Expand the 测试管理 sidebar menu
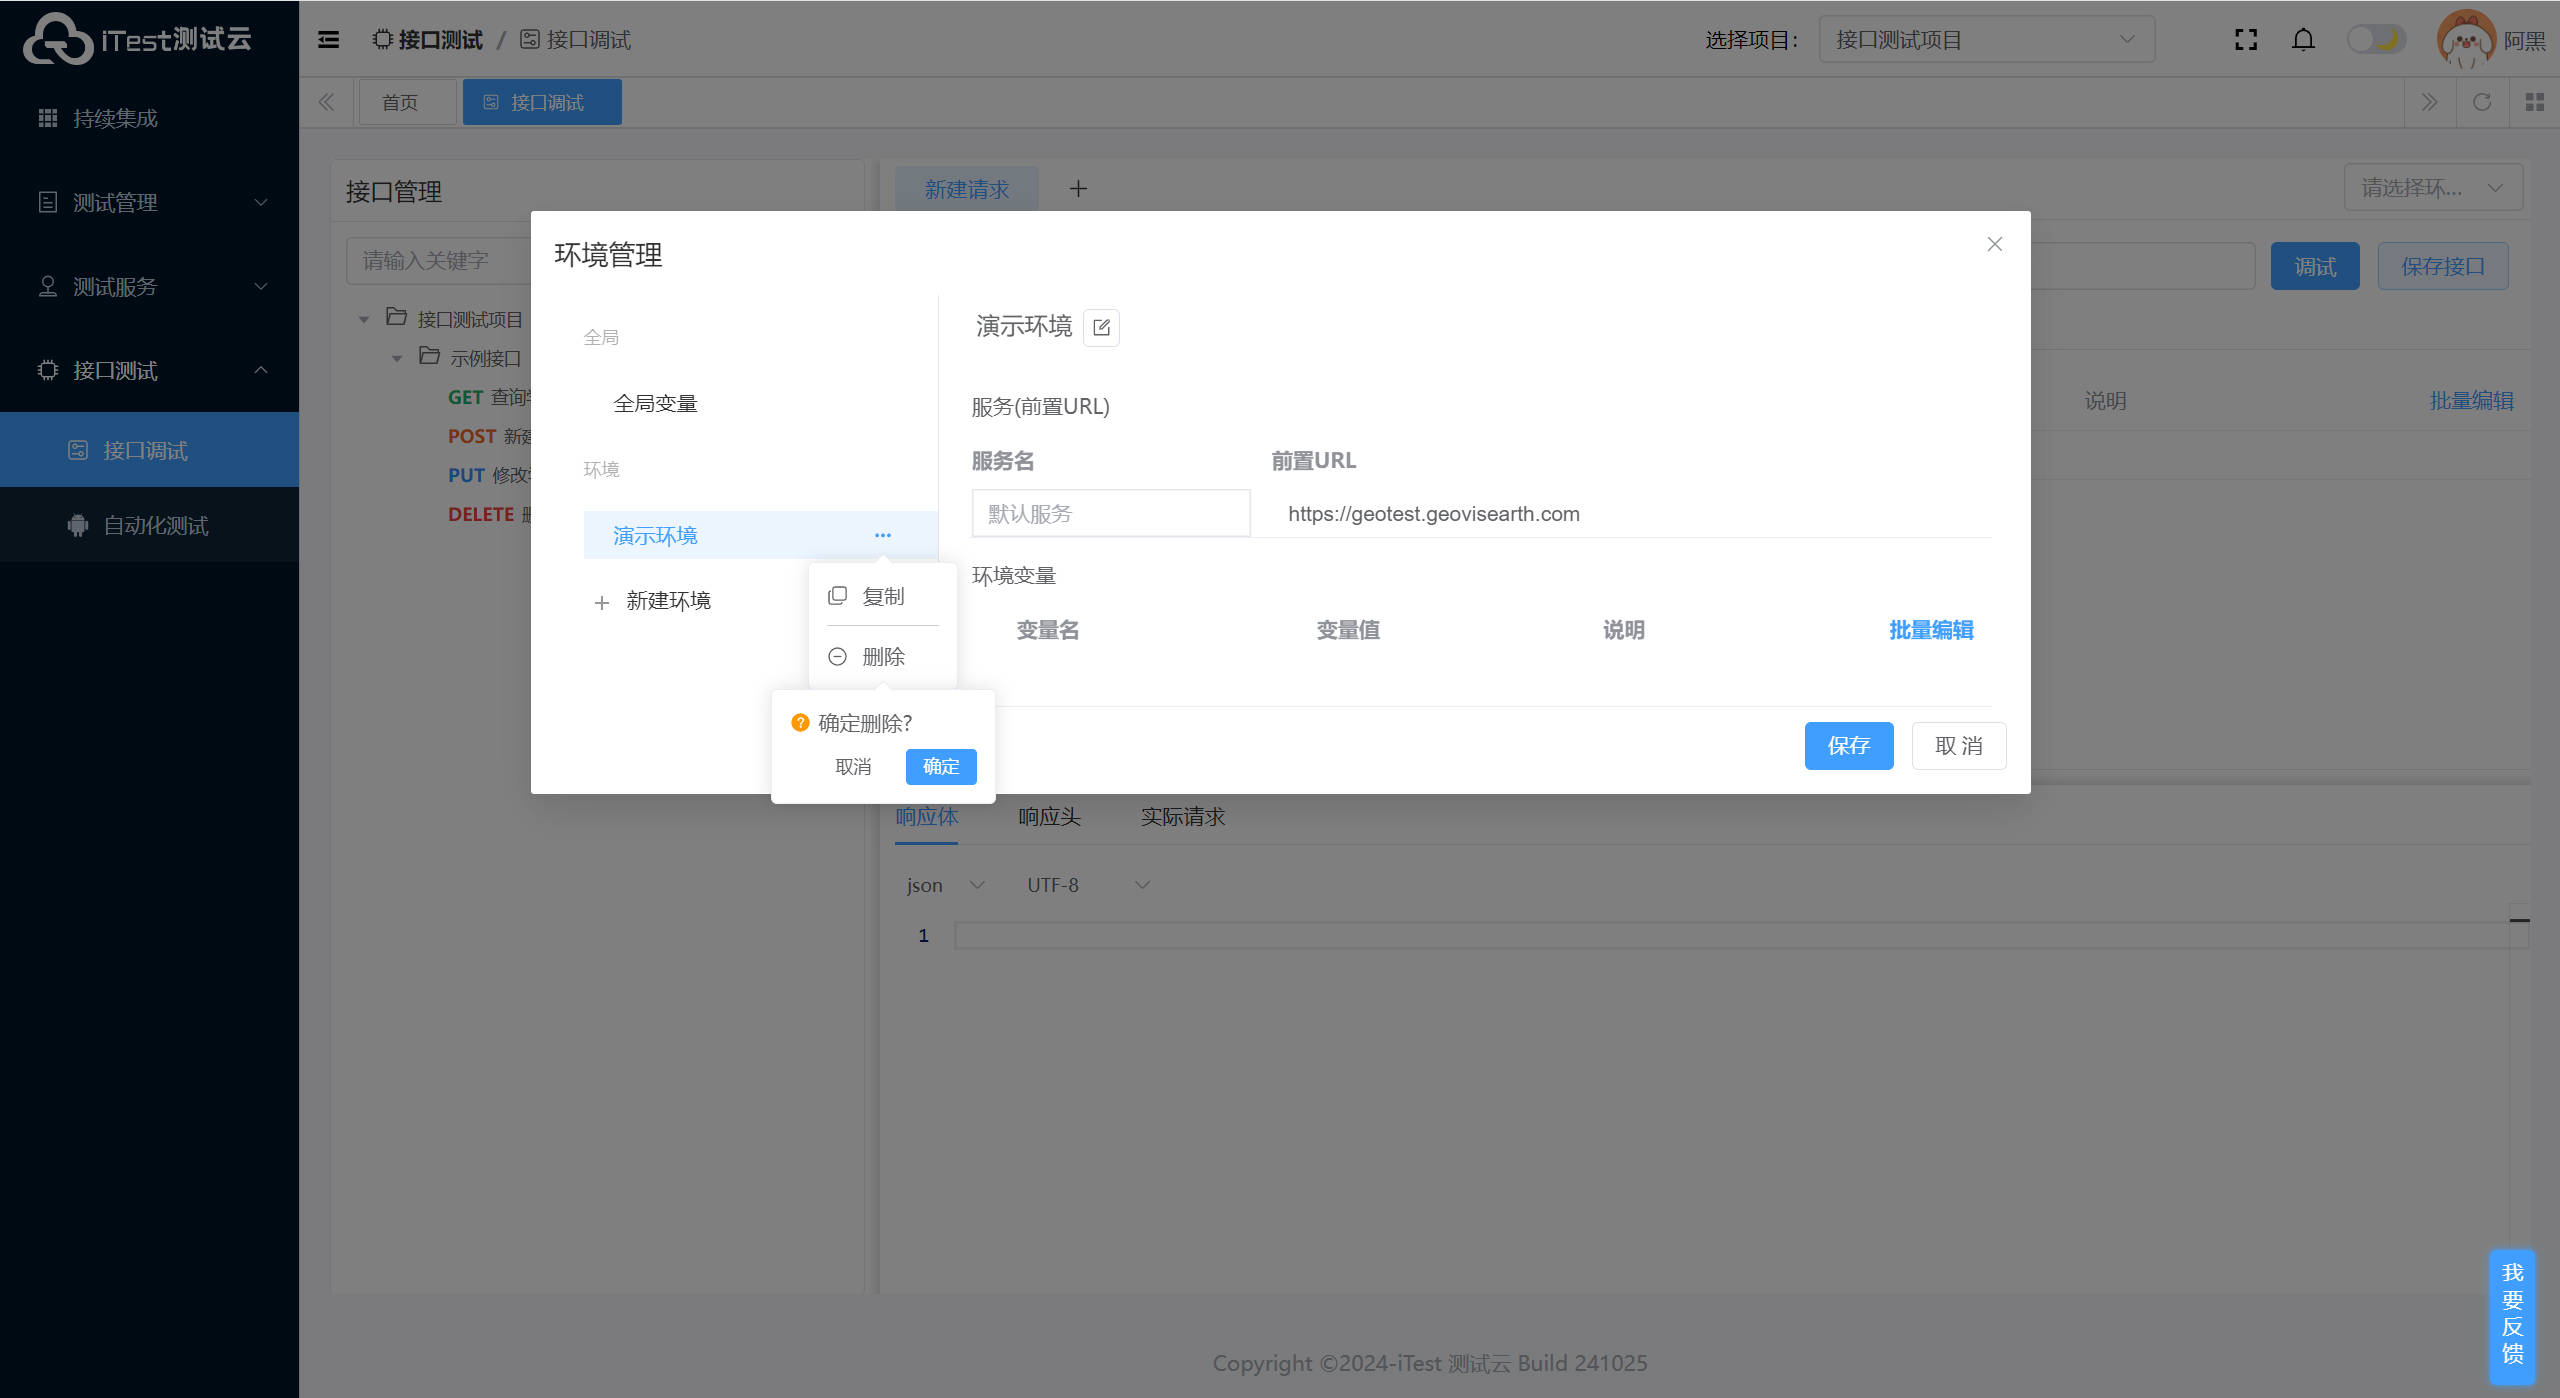2560x1398 pixels. (150, 202)
